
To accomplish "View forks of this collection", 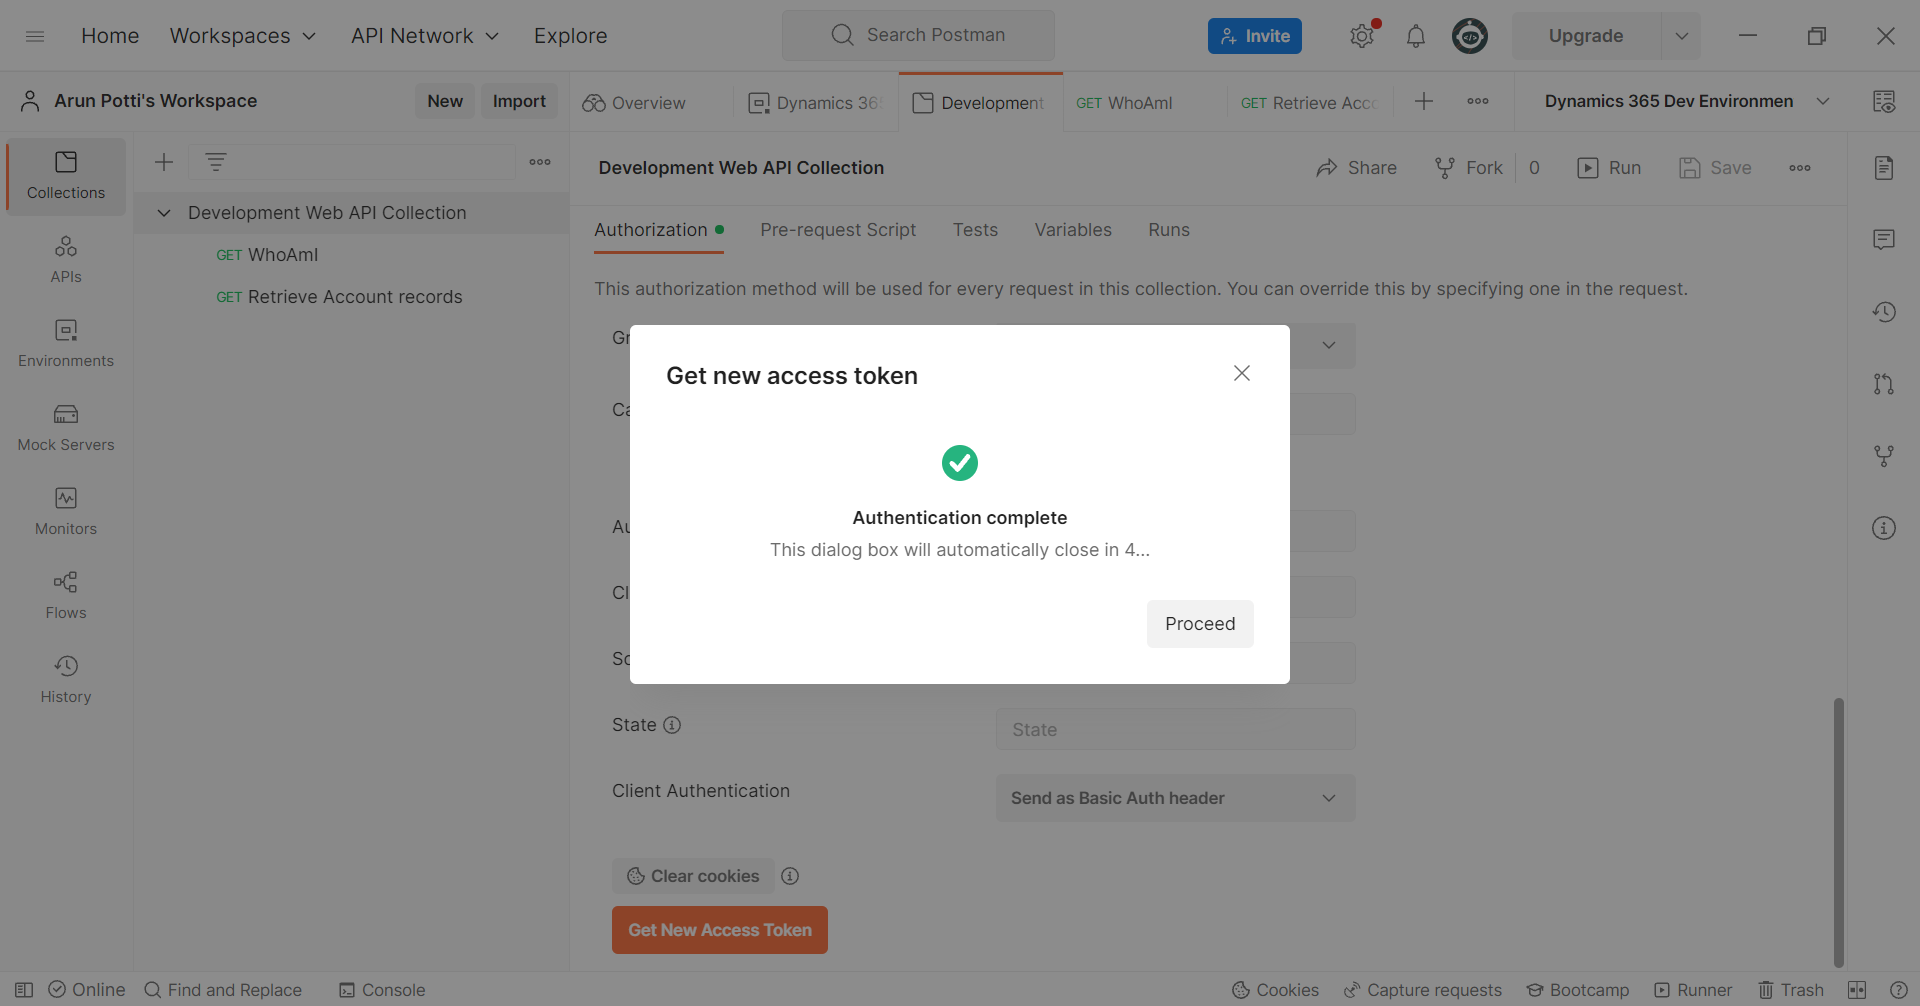I will [1884, 456].
